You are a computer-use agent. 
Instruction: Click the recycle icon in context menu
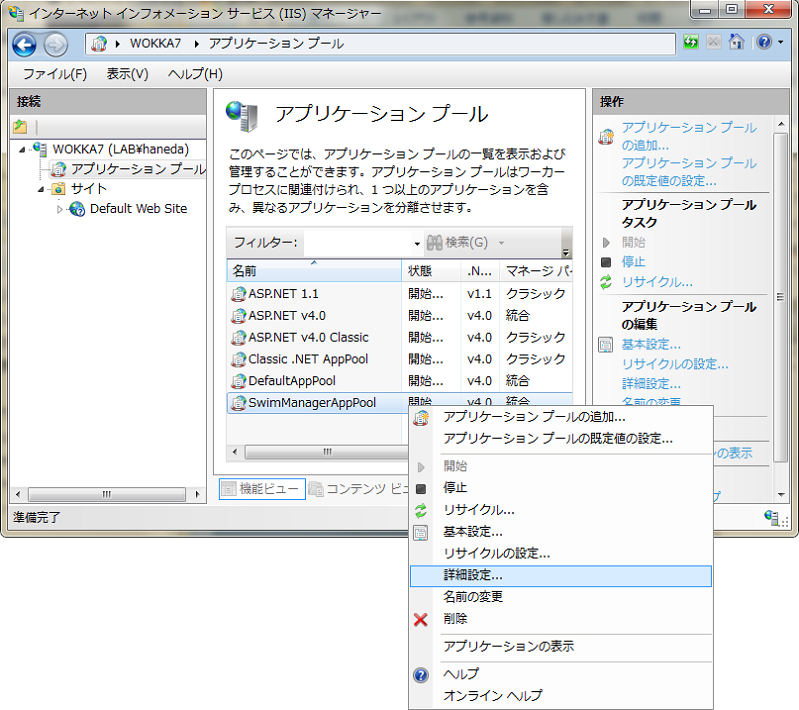pyautogui.click(x=420, y=510)
